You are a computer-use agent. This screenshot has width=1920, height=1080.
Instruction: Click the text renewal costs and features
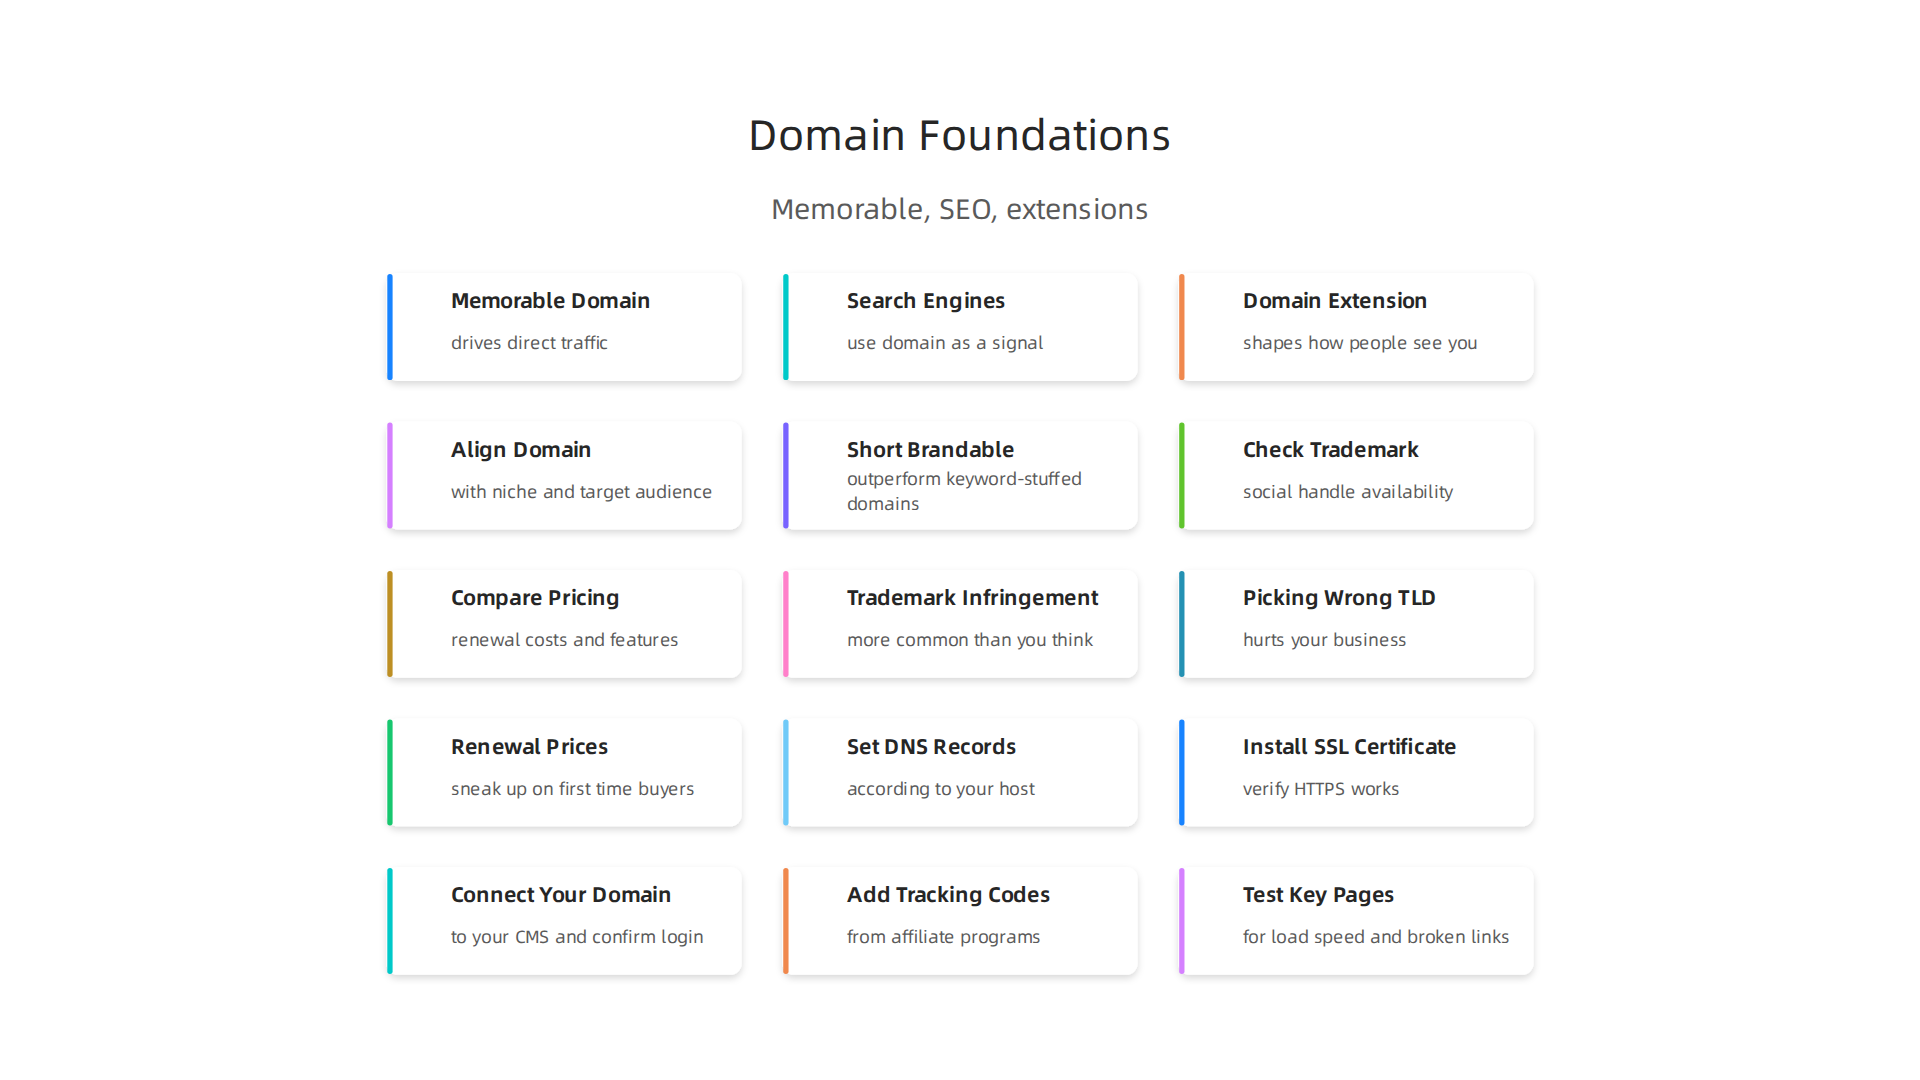[x=564, y=640]
